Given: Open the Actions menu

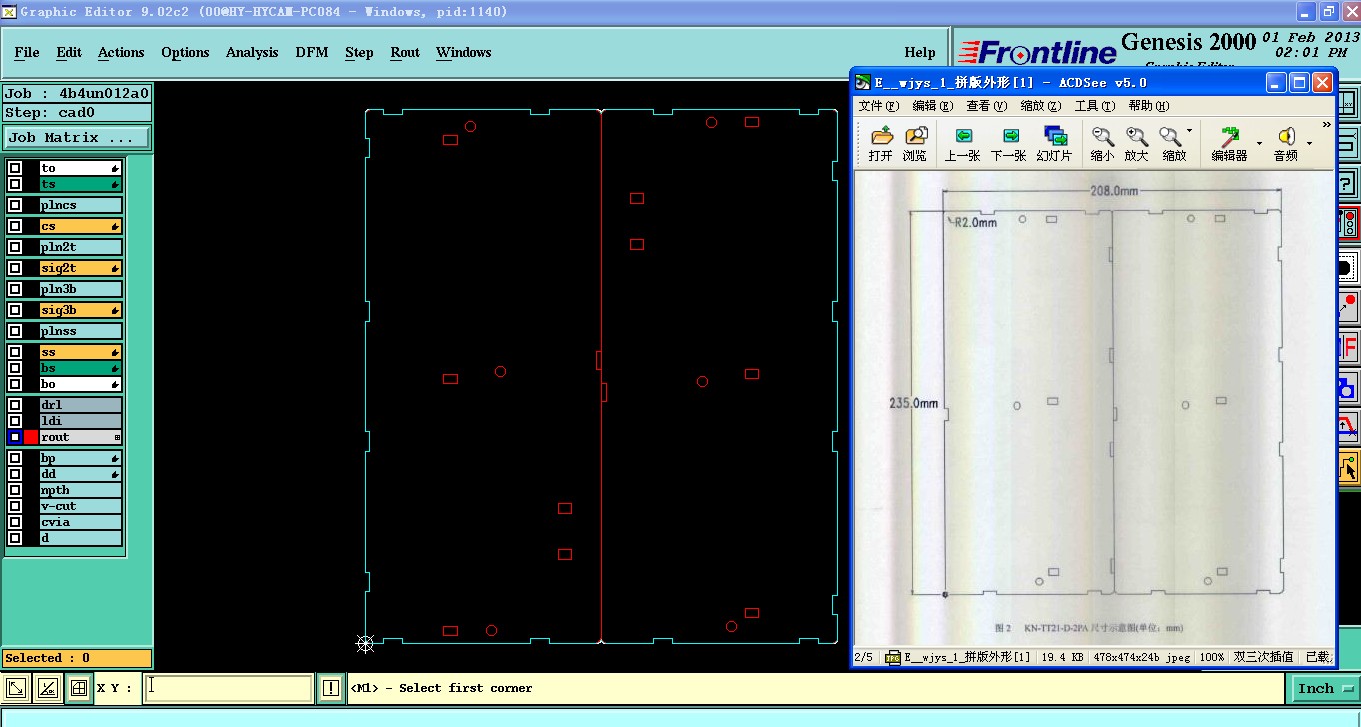Looking at the screenshot, I should [x=121, y=52].
